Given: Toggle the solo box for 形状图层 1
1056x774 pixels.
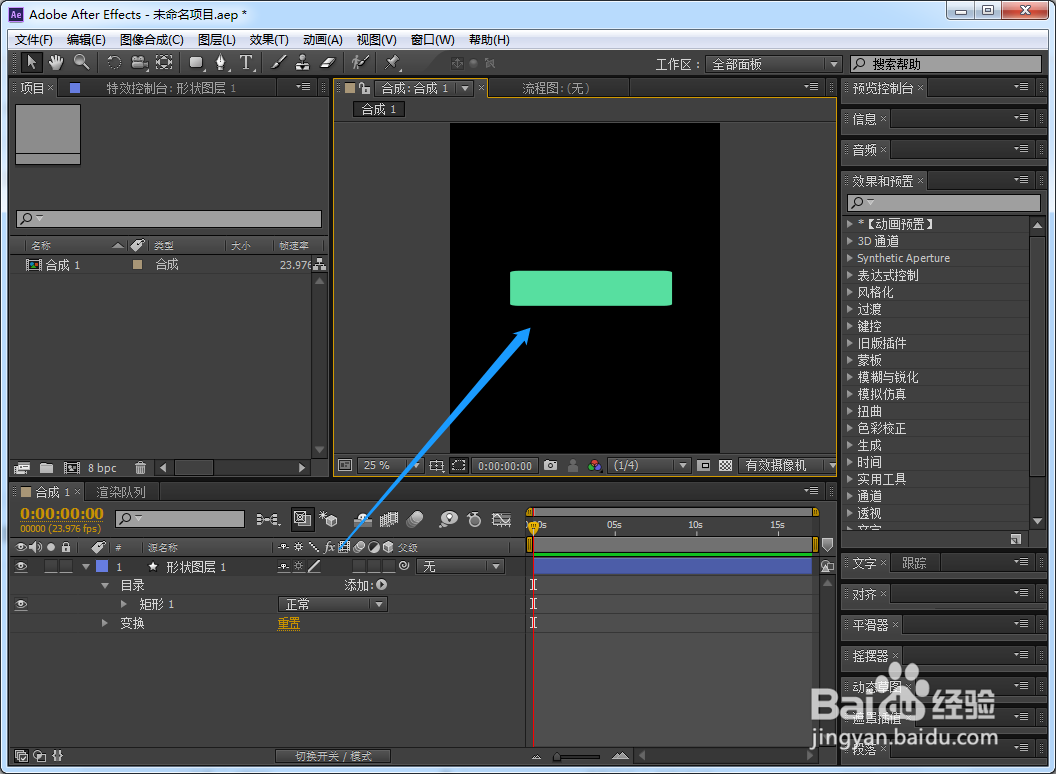Looking at the screenshot, I should pyautogui.click(x=51, y=567).
